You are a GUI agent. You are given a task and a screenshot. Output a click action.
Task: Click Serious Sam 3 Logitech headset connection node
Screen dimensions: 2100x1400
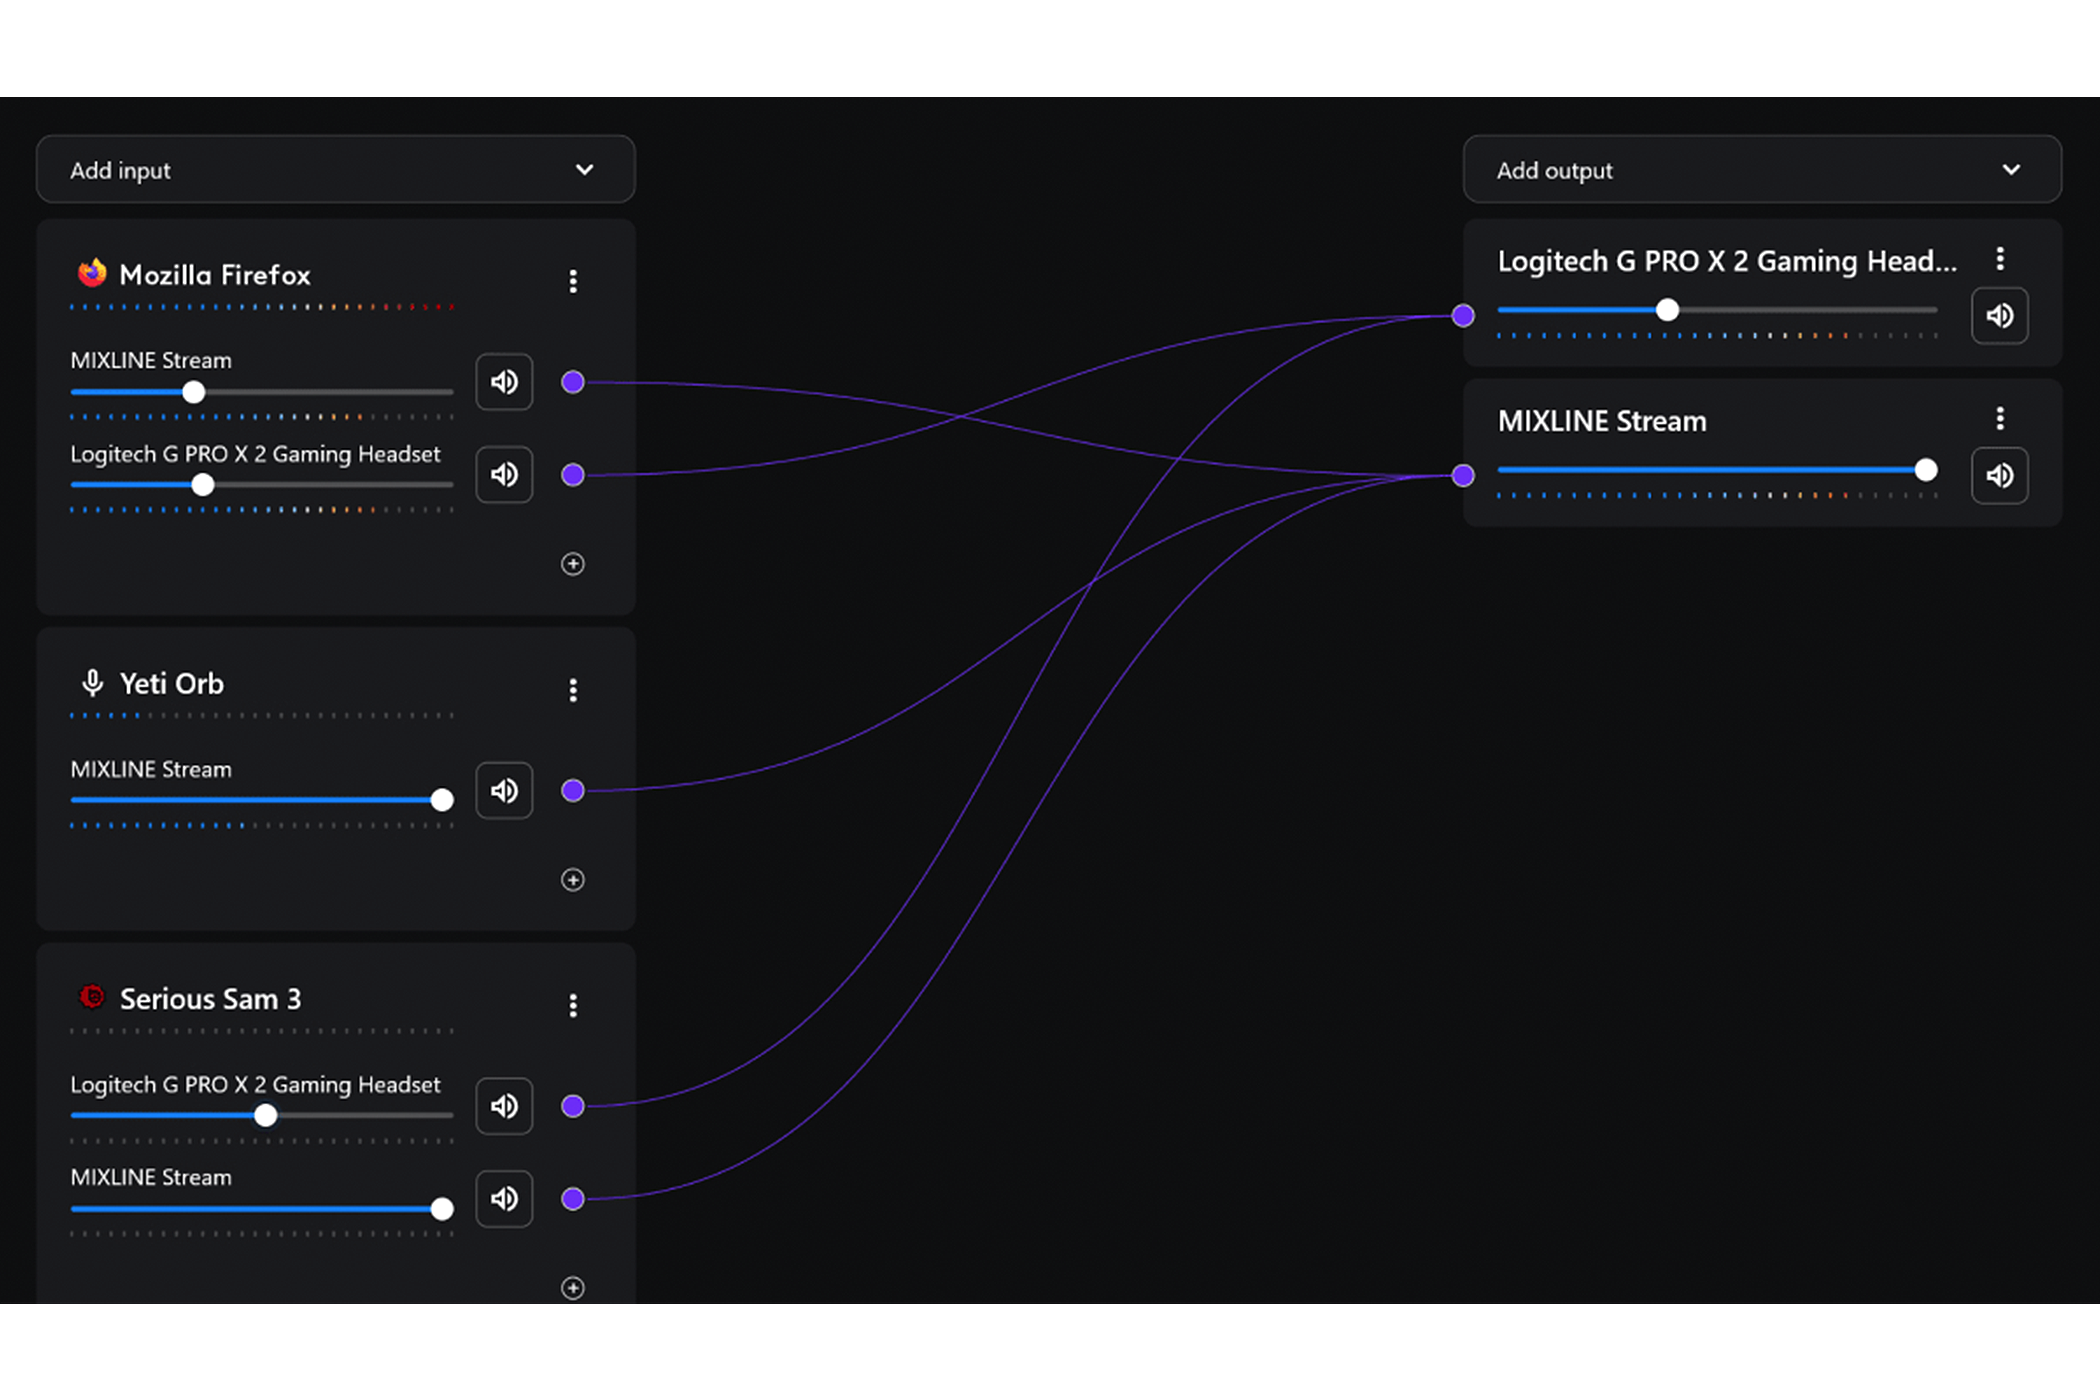(573, 1106)
